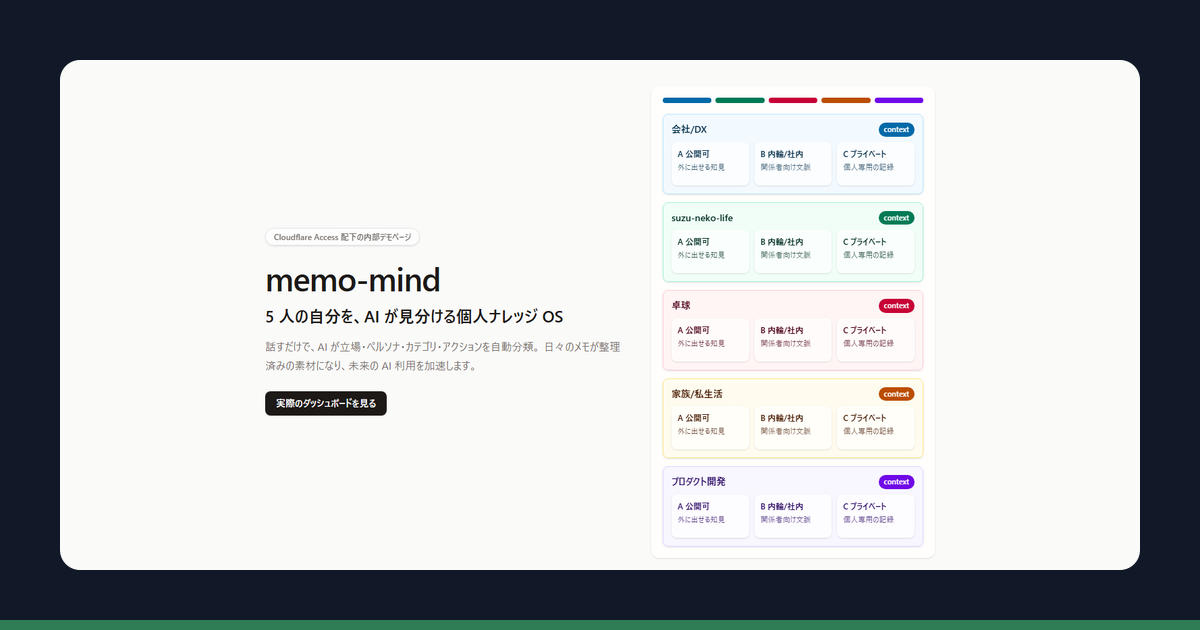Open the 家族/私生活 card title
Screen dimensions: 1200x630
pos(696,393)
